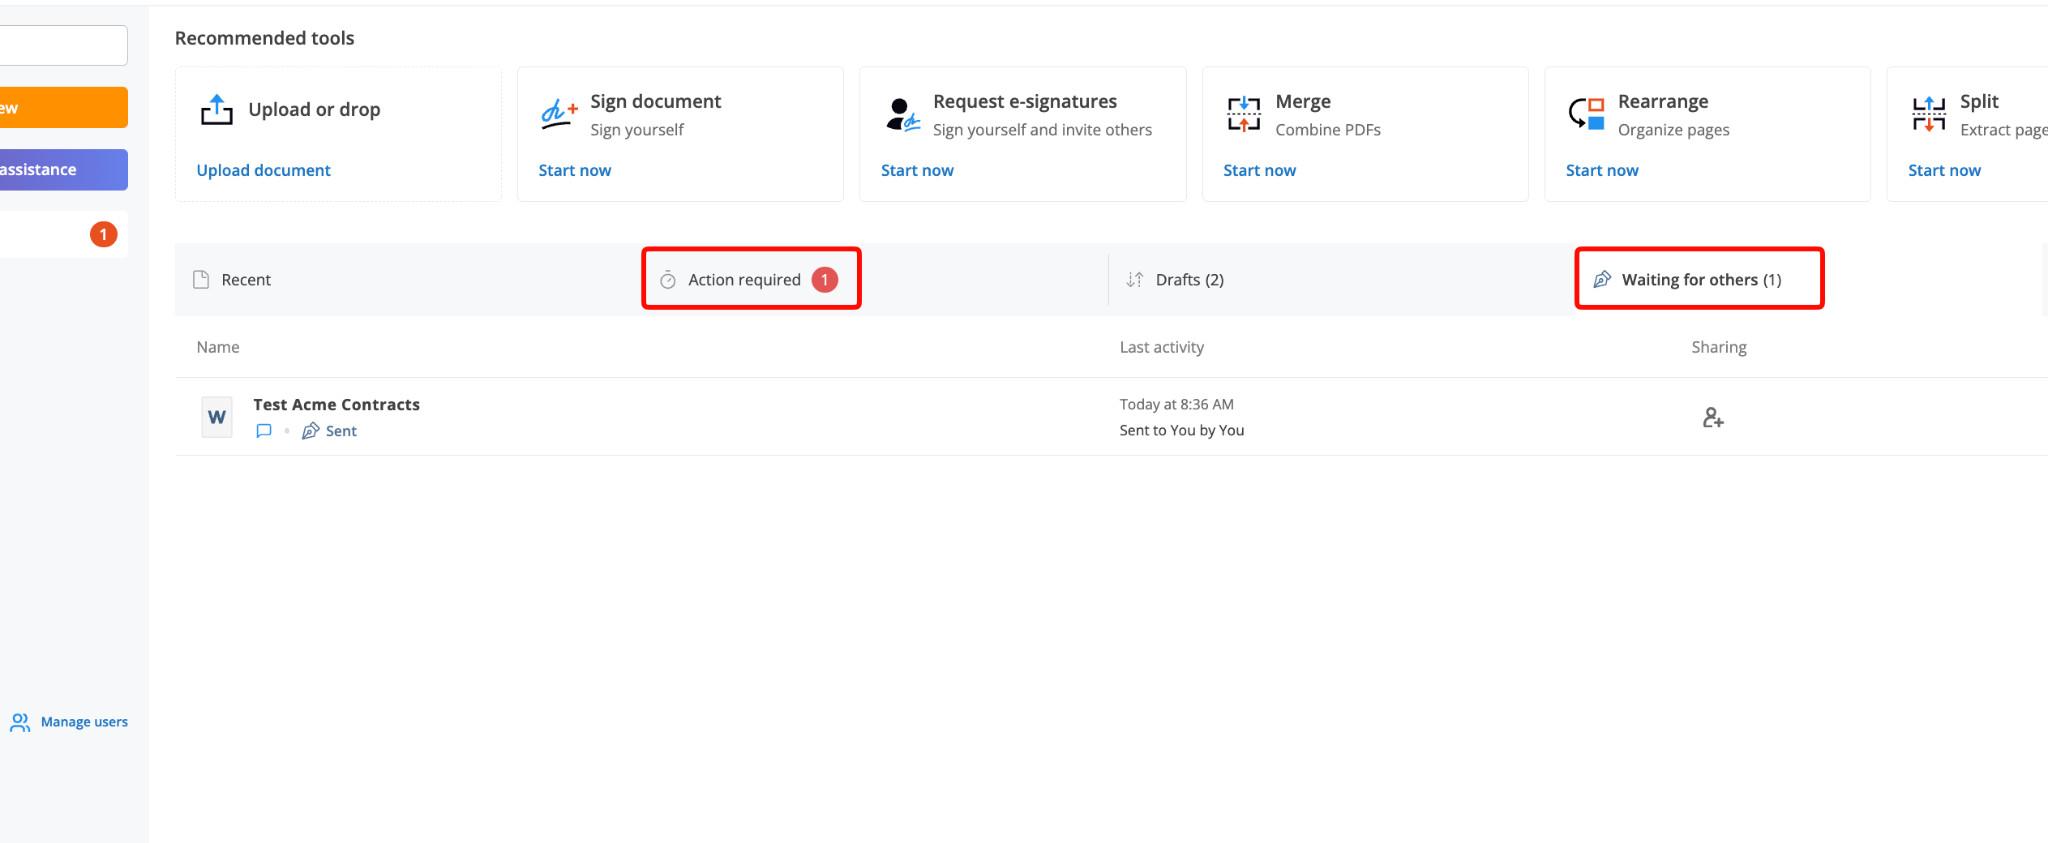
Task: Start now under Merge
Action: coord(1259,171)
